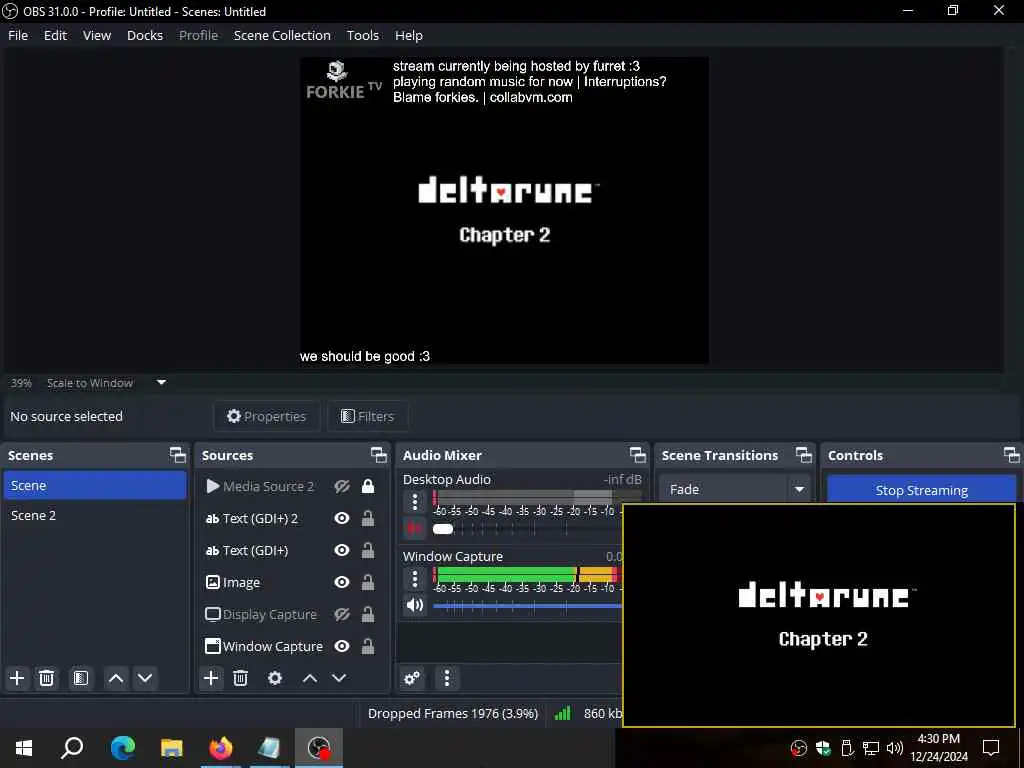Mute Window Capture audio speaker icon
The image size is (1024, 768).
pyautogui.click(x=415, y=605)
